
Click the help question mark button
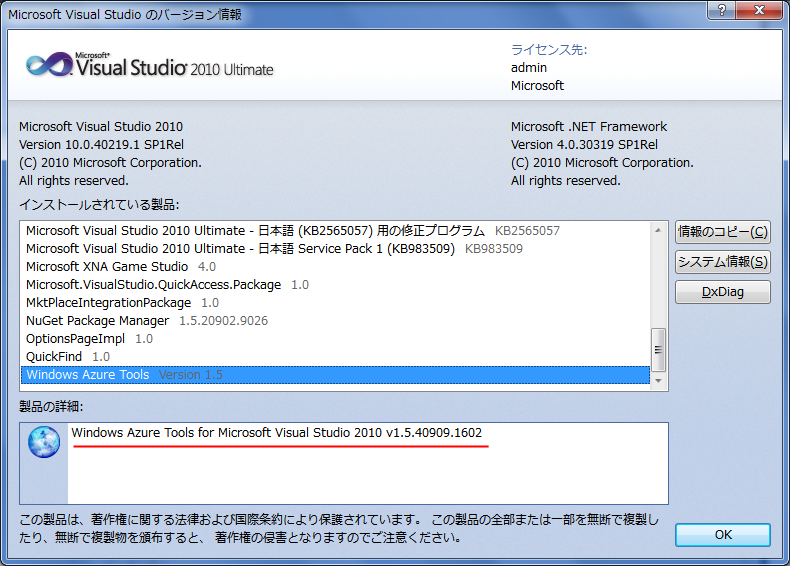tap(721, 10)
